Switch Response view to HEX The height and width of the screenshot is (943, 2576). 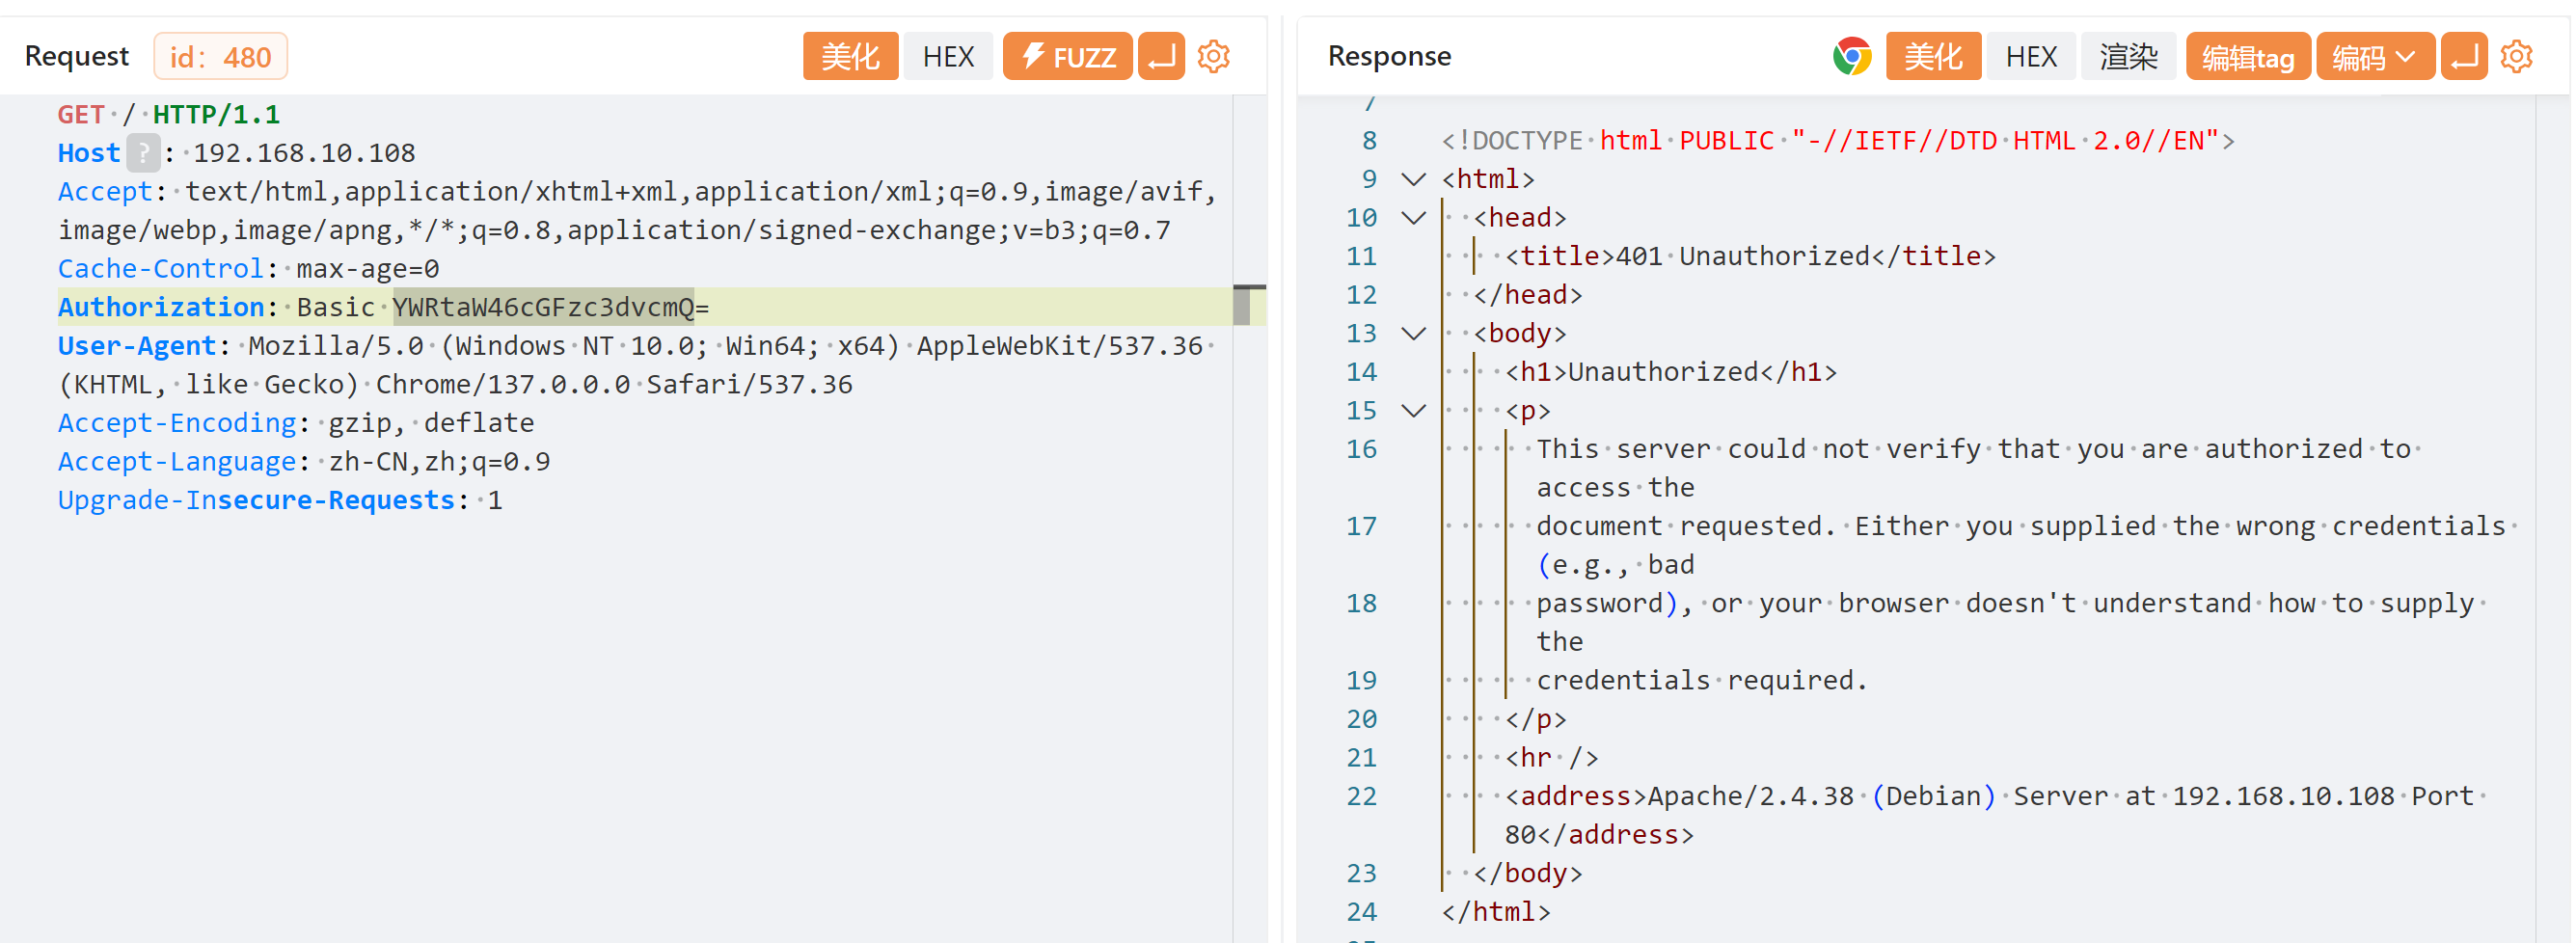point(2030,57)
